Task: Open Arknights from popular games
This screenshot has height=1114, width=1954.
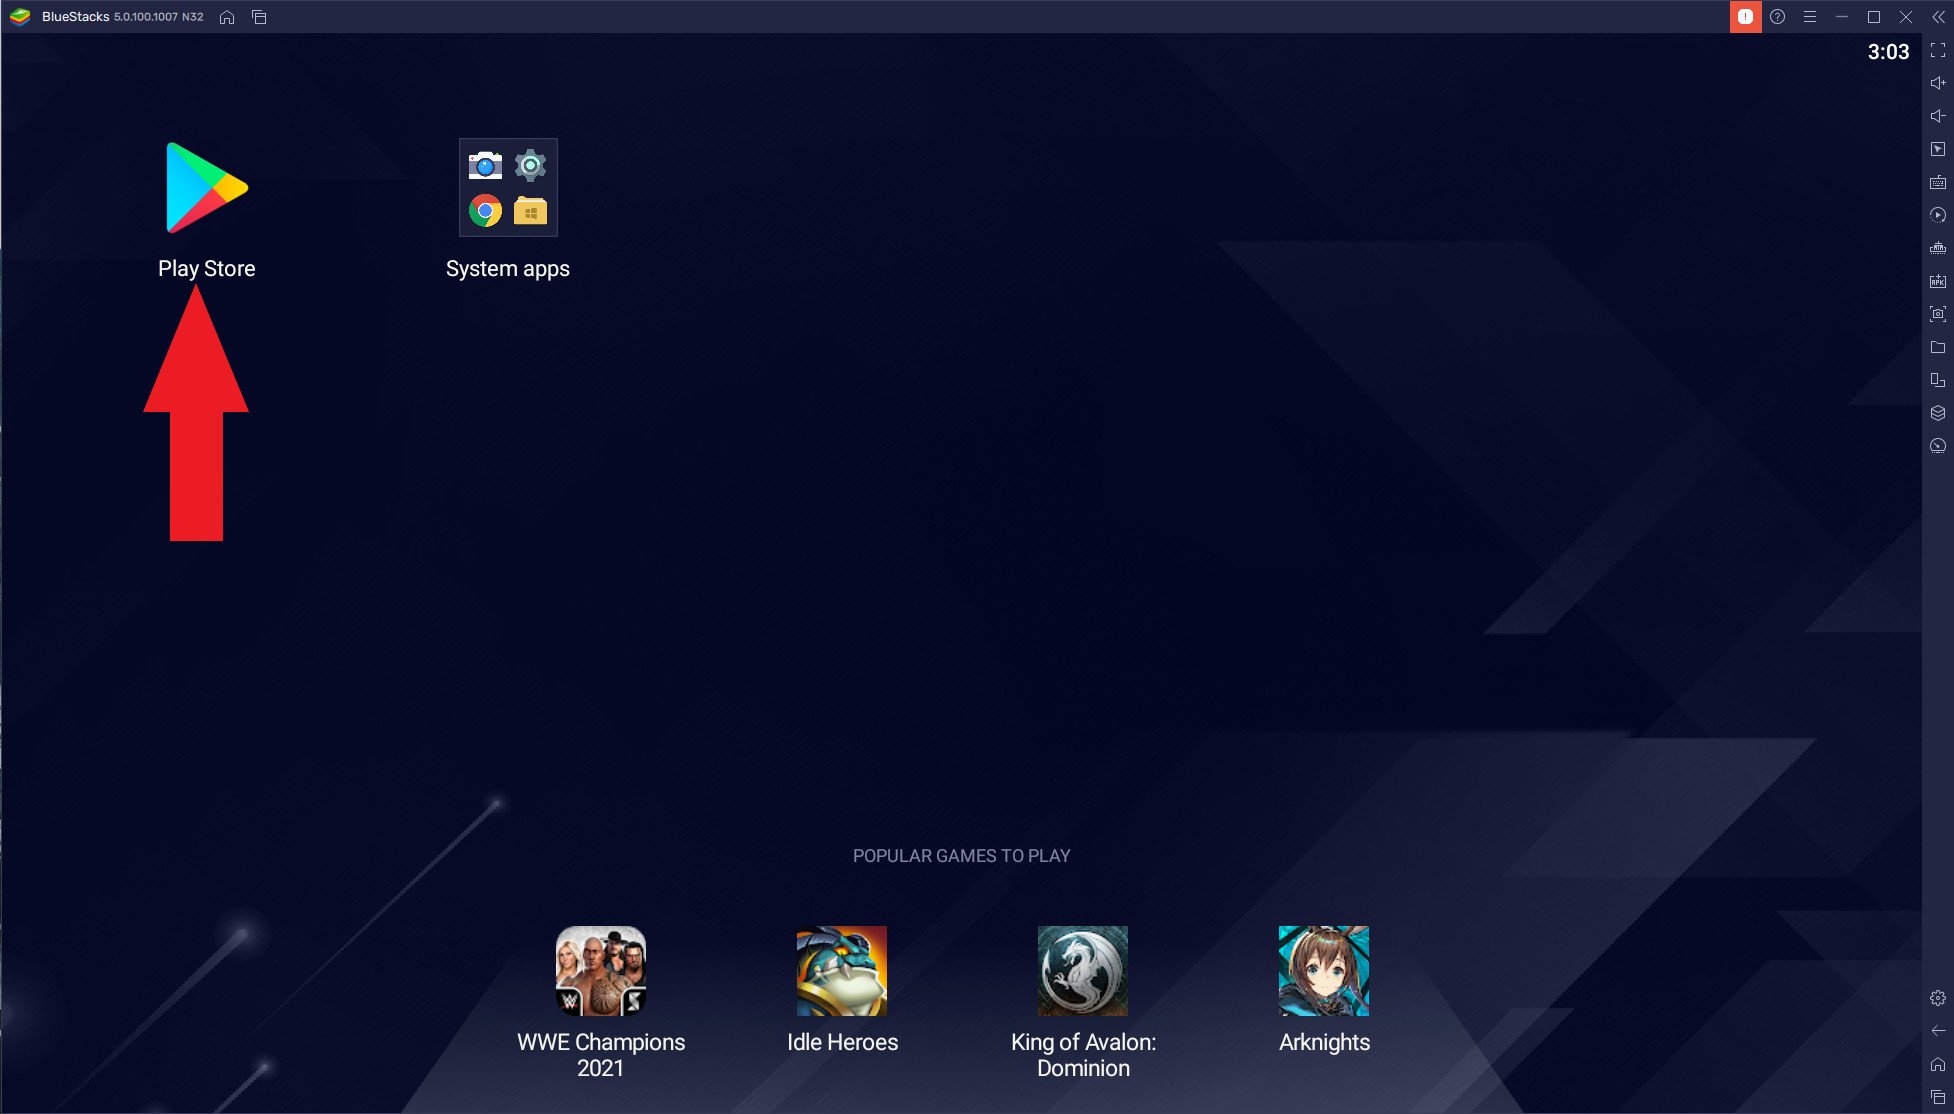Action: [x=1323, y=971]
